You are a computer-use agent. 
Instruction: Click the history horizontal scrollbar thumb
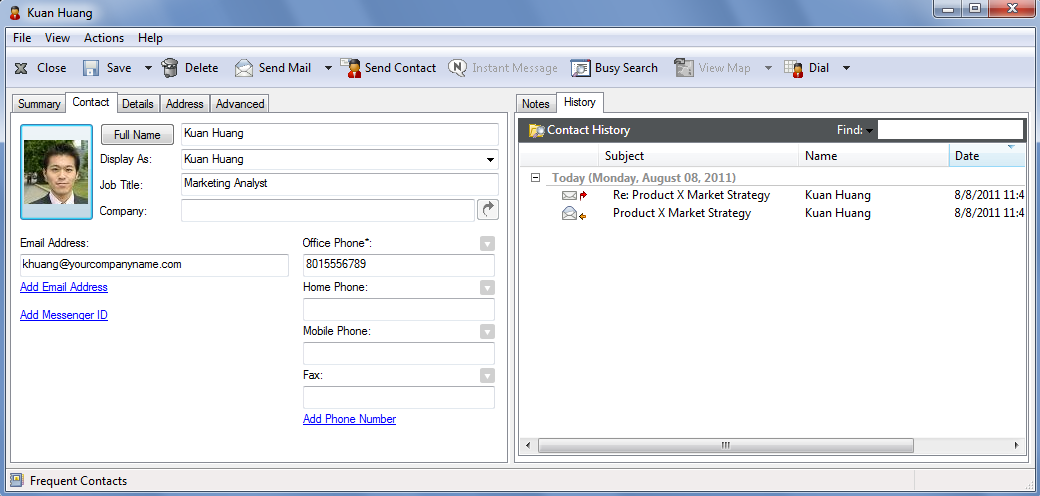pos(726,445)
